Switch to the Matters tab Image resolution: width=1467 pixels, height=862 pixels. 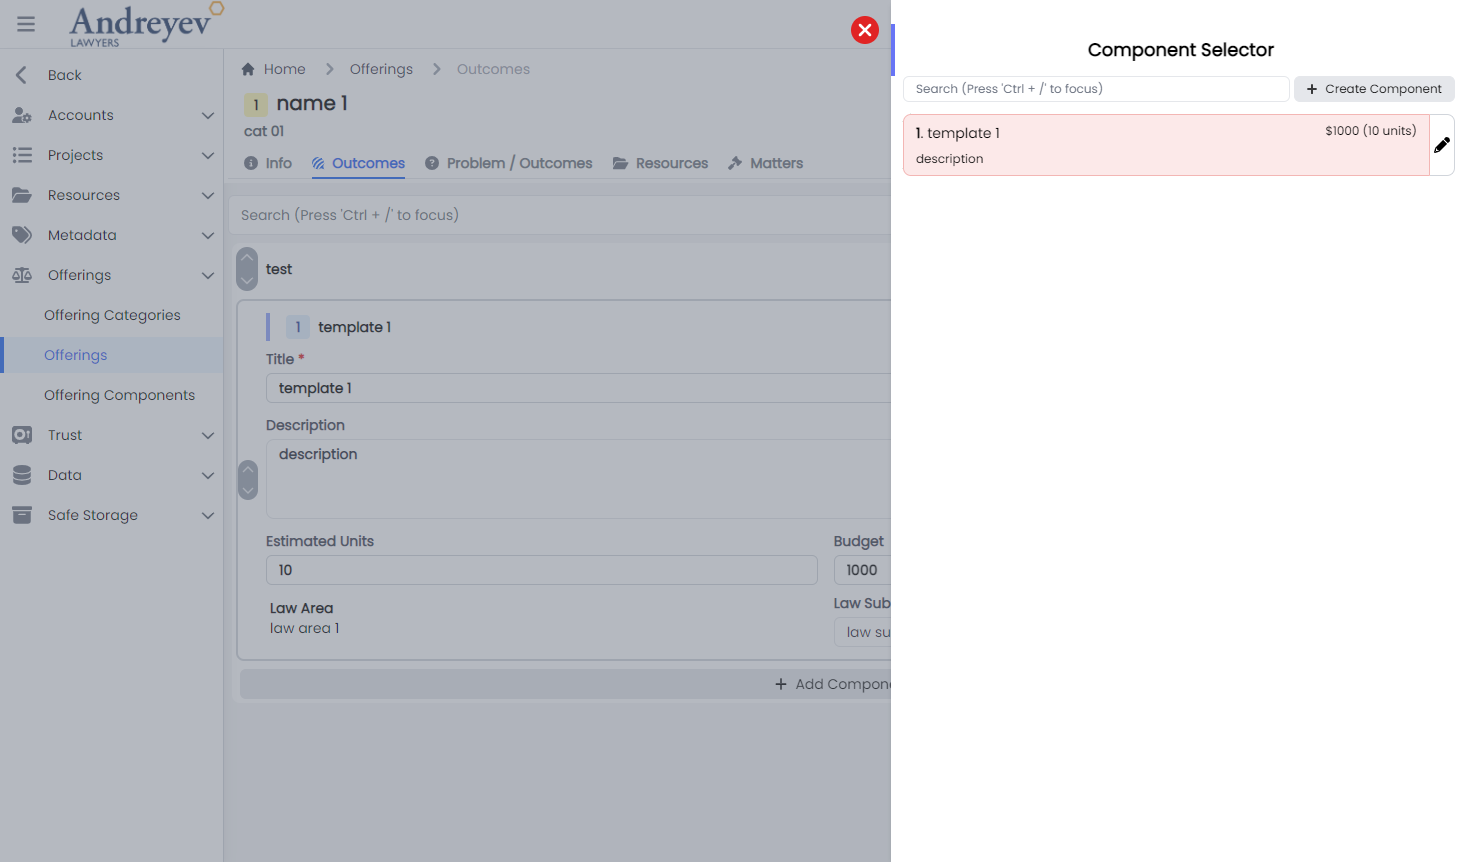[765, 163]
